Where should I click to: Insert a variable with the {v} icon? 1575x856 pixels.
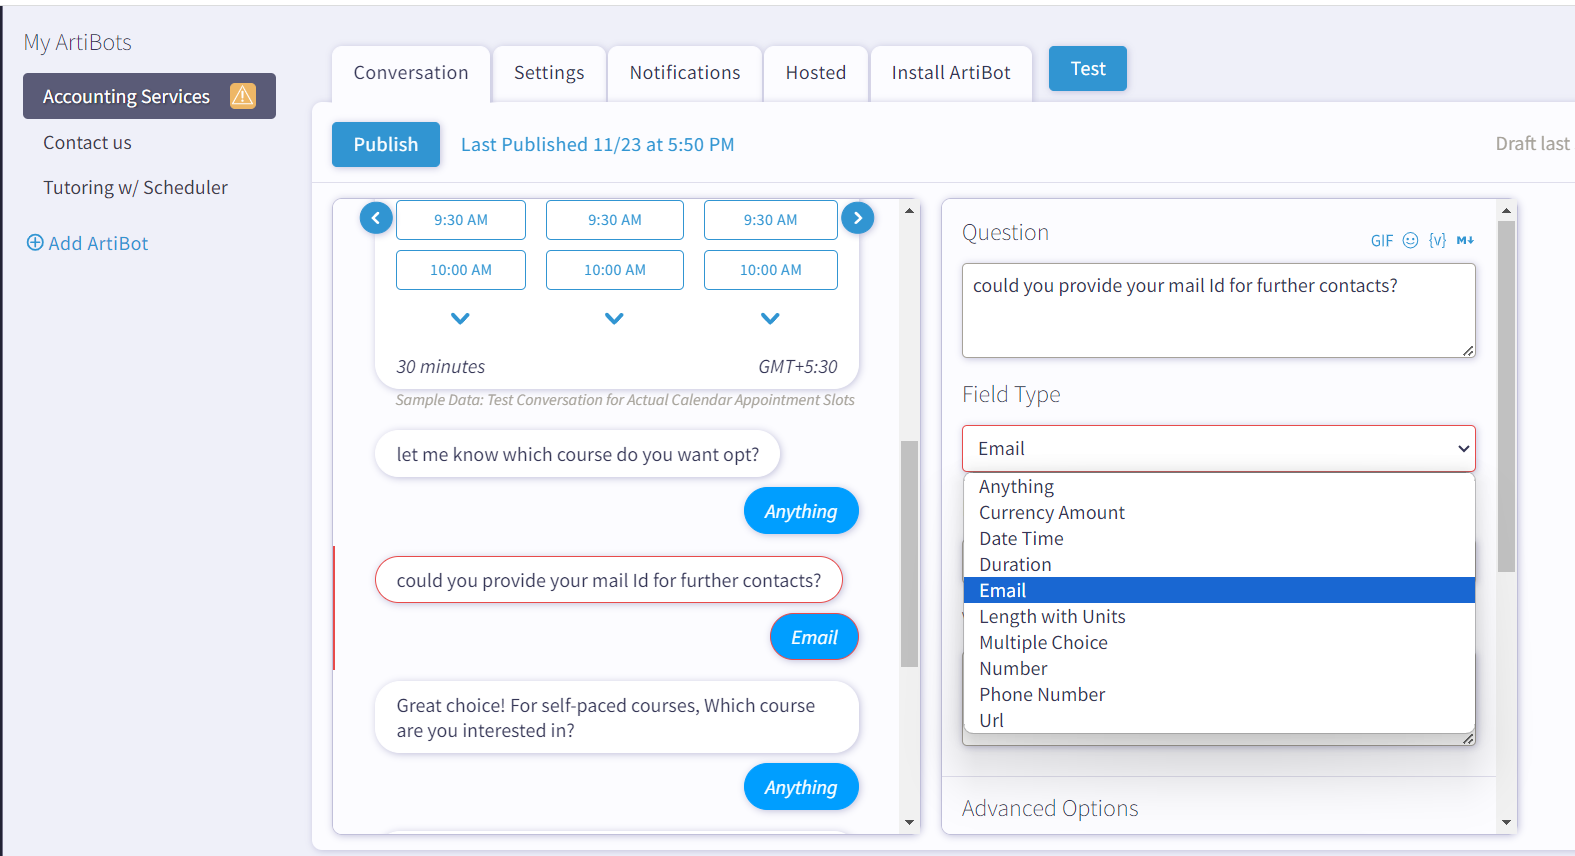(1437, 240)
